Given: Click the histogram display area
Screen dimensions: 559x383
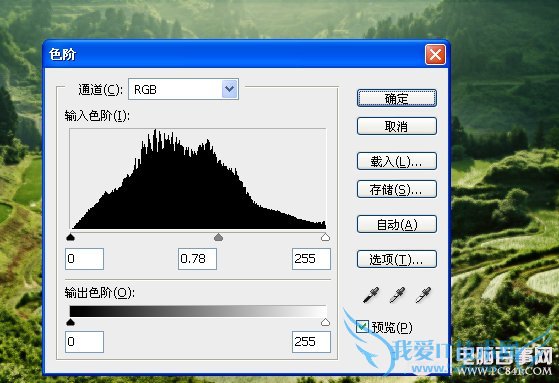Looking at the screenshot, I should coord(198,179).
